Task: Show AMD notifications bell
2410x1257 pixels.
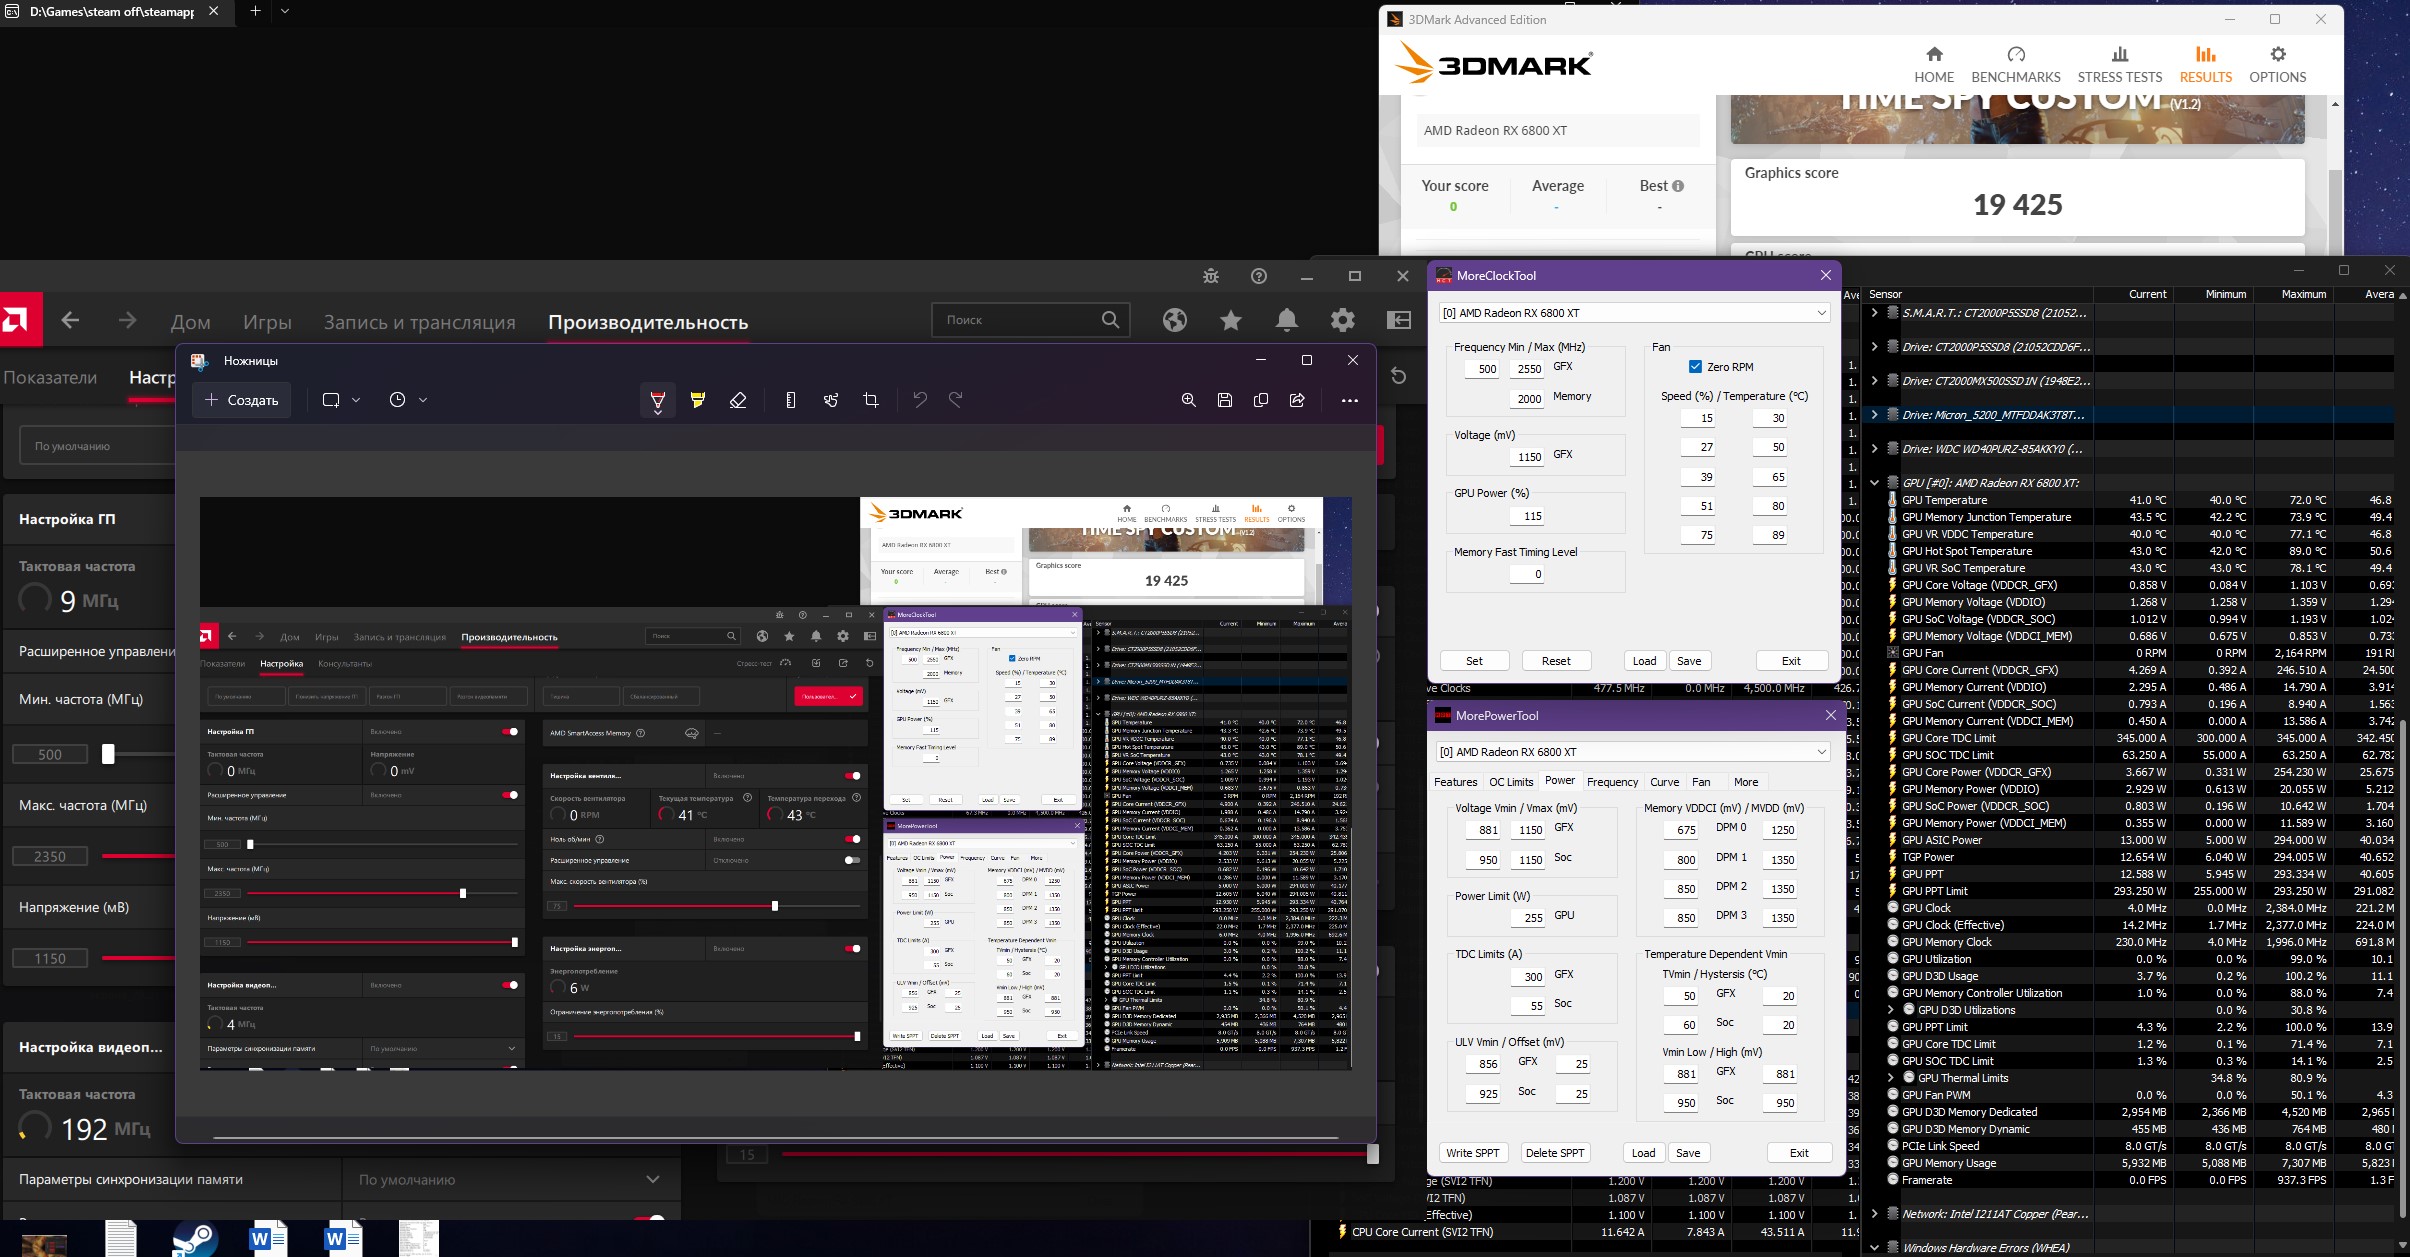Action: (1287, 320)
